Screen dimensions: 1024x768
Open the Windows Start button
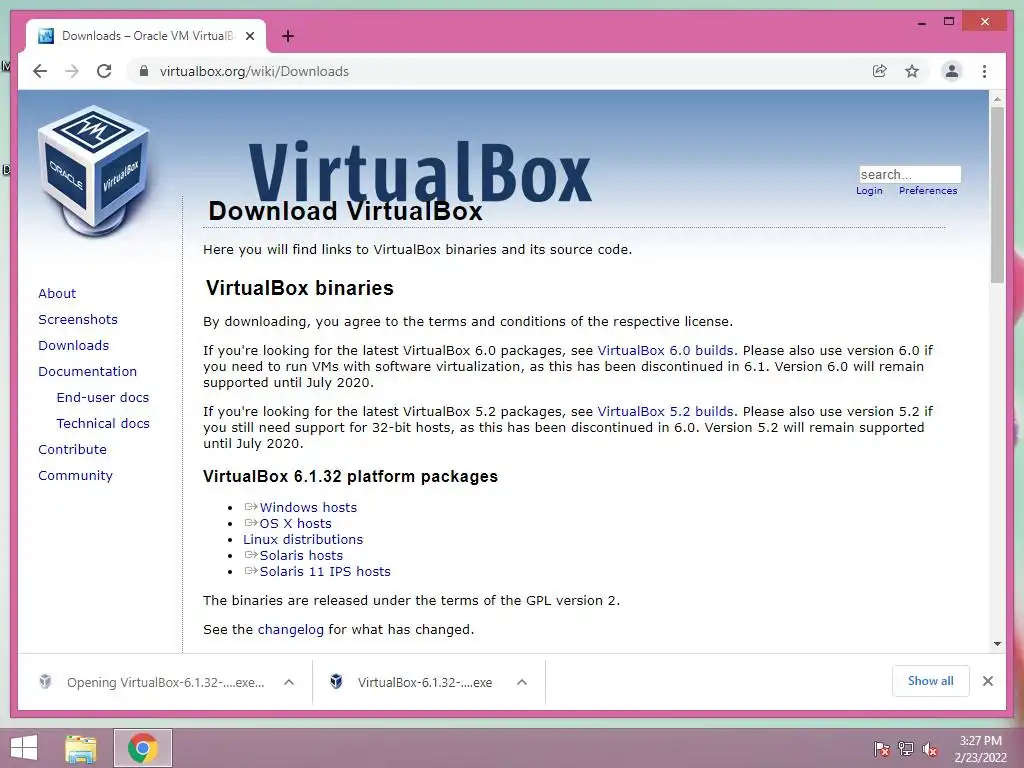24,748
